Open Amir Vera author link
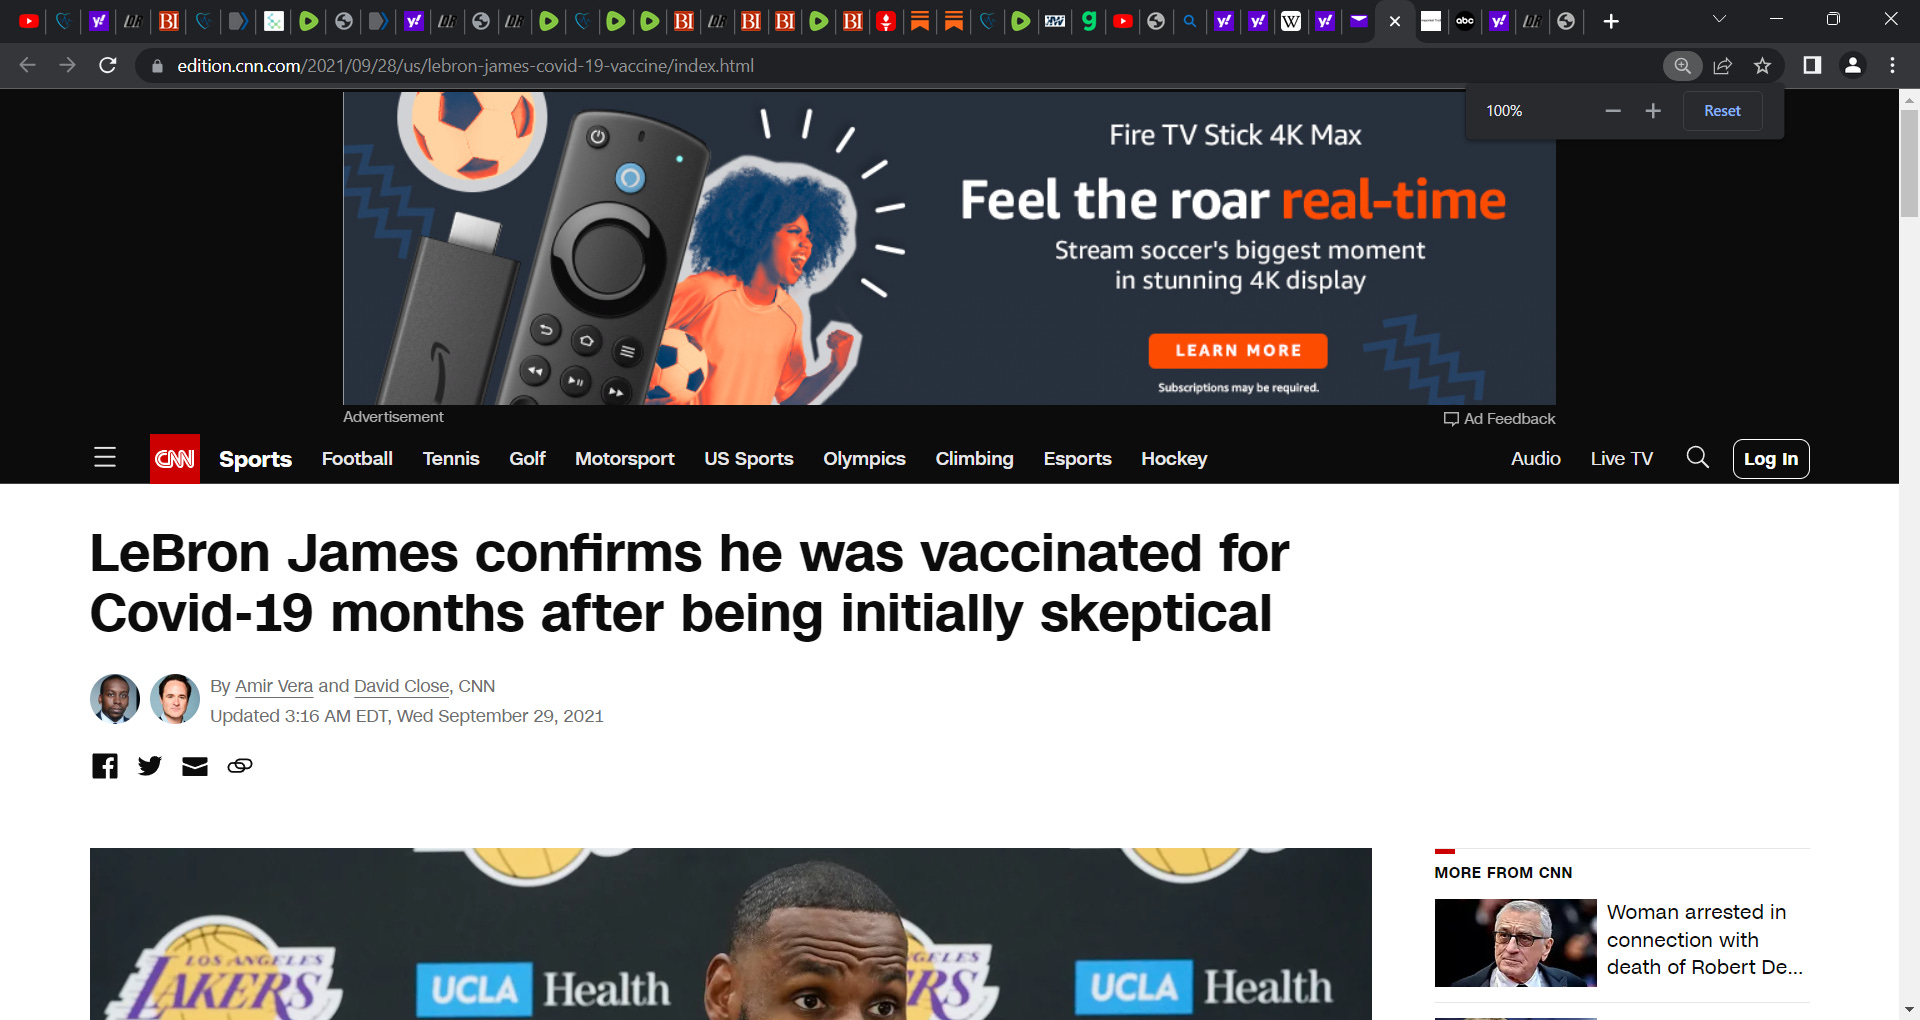This screenshot has width=1920, height=1020. pyautogui.click(x=274, y=686)
